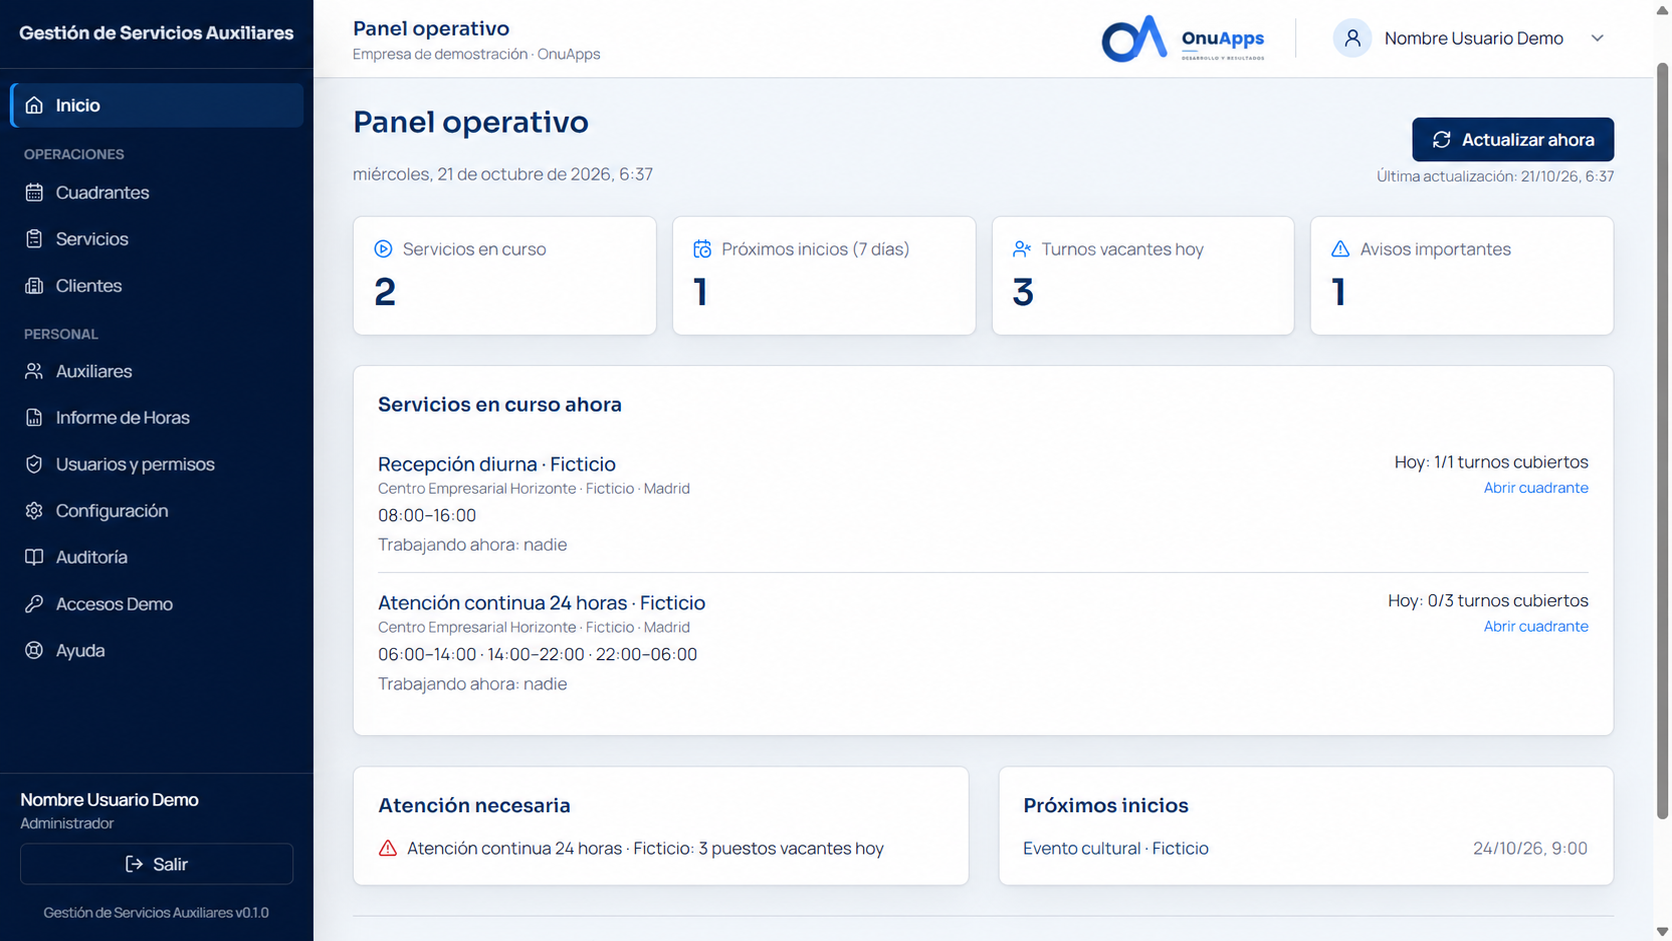Click the Gestión de Servicios Auxiliares sidebar title

pos(156,33)
